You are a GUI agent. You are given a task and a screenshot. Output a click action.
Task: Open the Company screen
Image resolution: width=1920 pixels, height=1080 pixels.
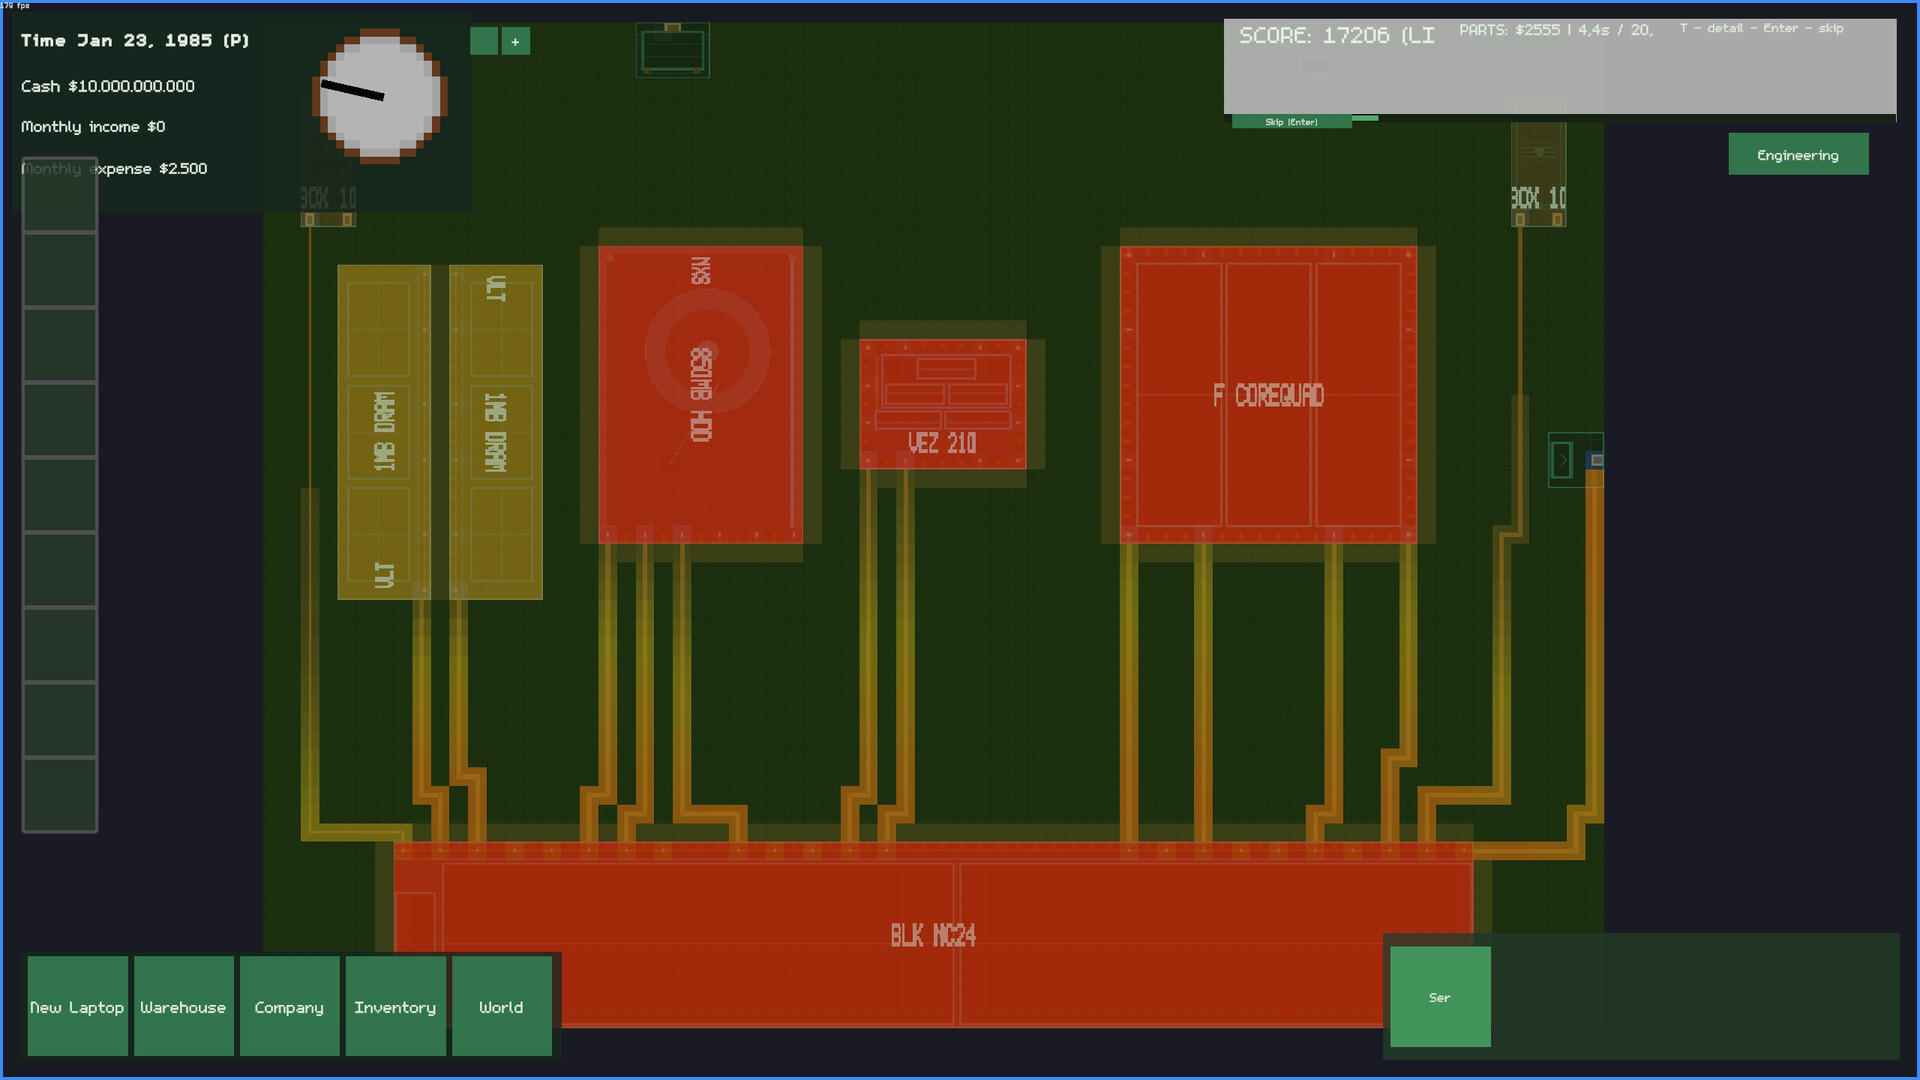tap(289, 1006)
